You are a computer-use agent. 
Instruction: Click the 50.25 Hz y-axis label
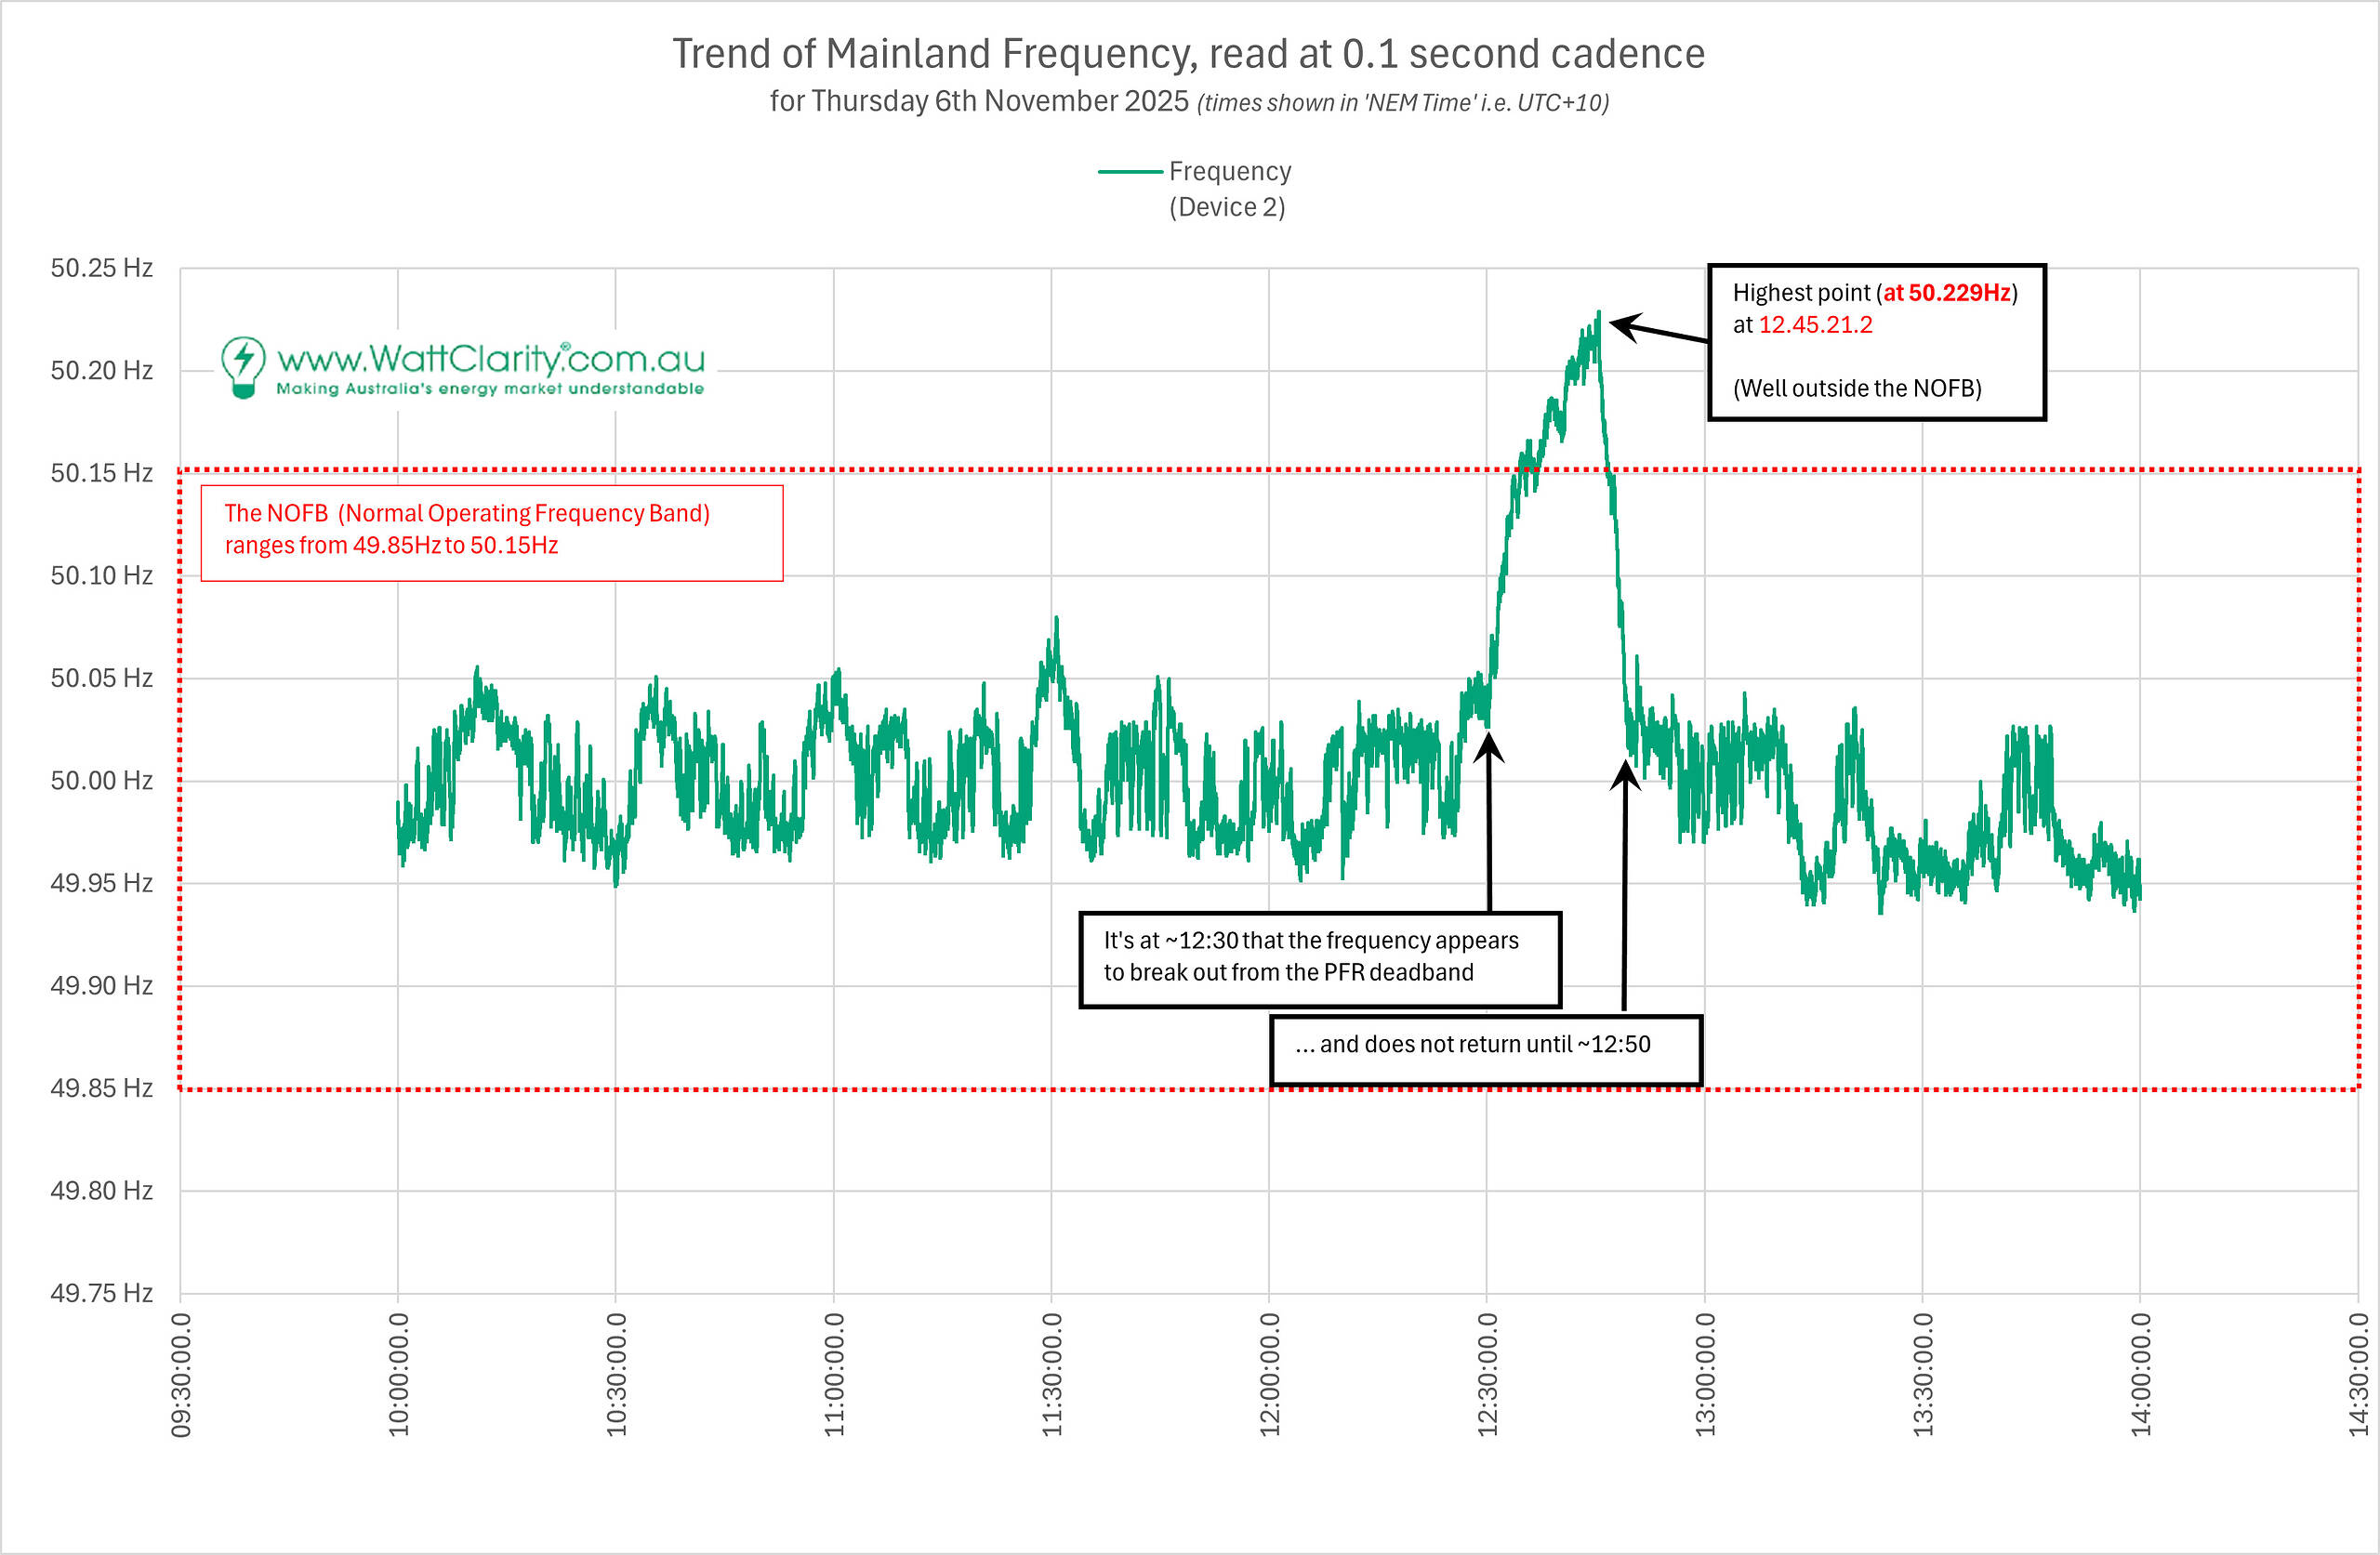tap(101, 268)
